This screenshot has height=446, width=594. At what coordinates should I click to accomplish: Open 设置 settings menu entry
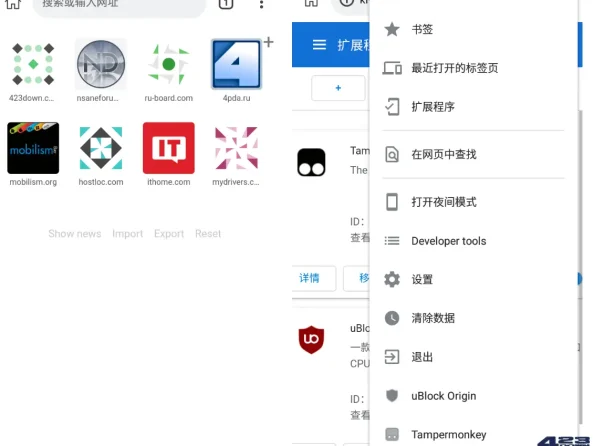coord(474,280)
